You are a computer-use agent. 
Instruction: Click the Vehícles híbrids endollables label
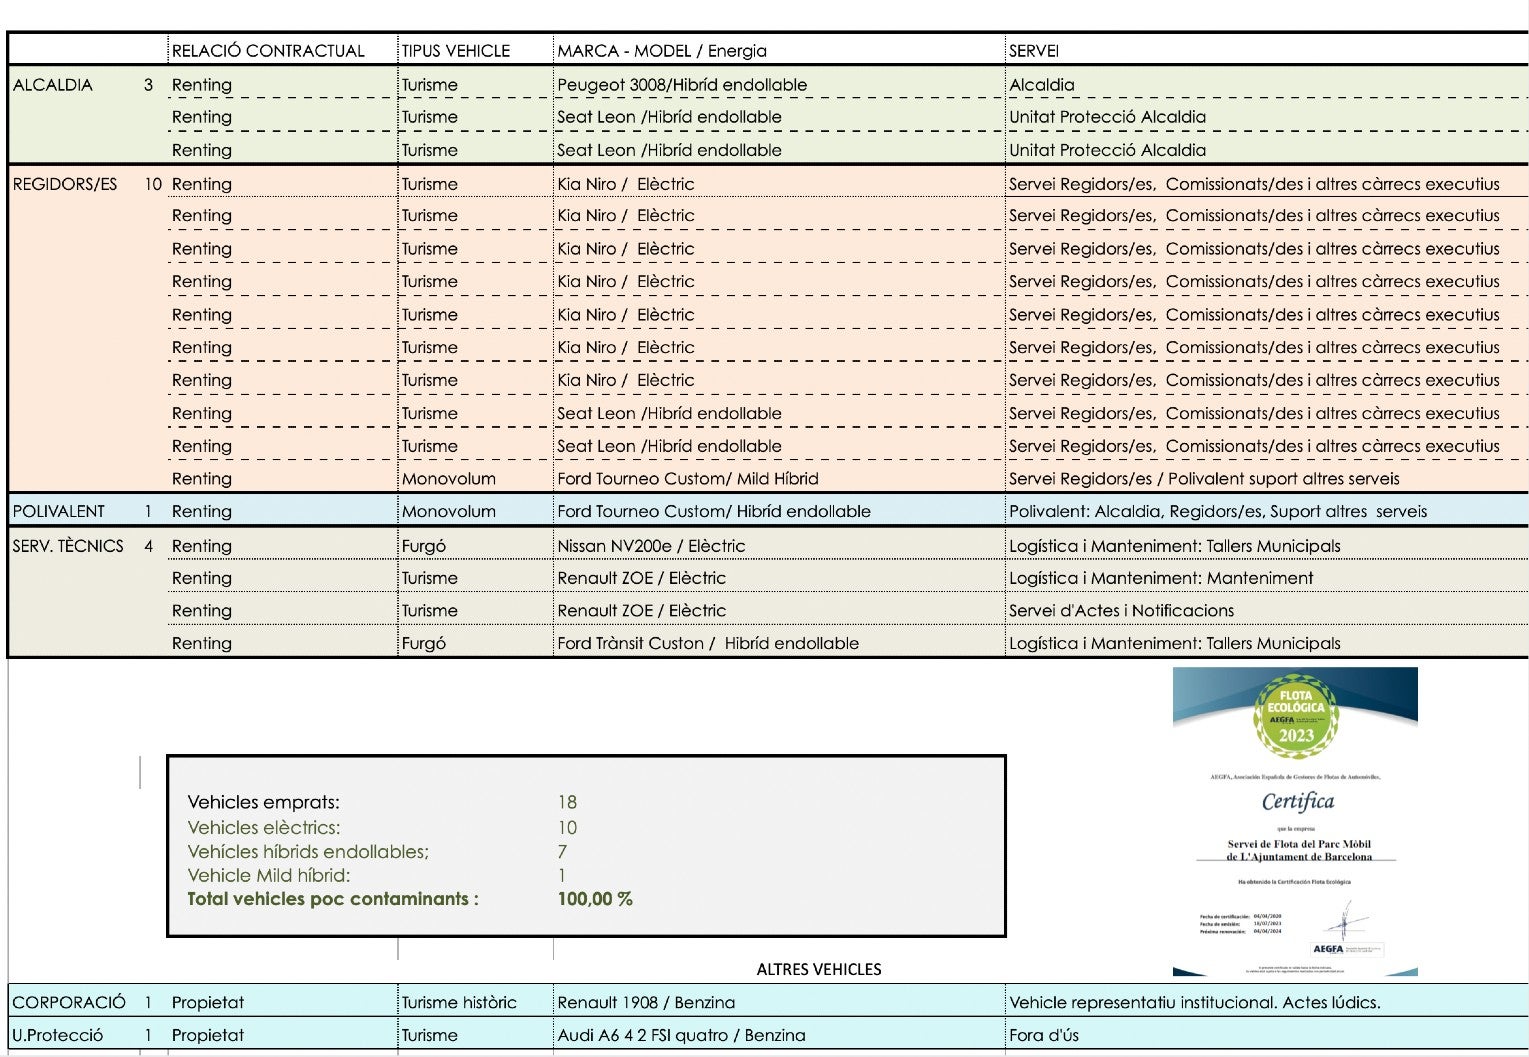308,852
